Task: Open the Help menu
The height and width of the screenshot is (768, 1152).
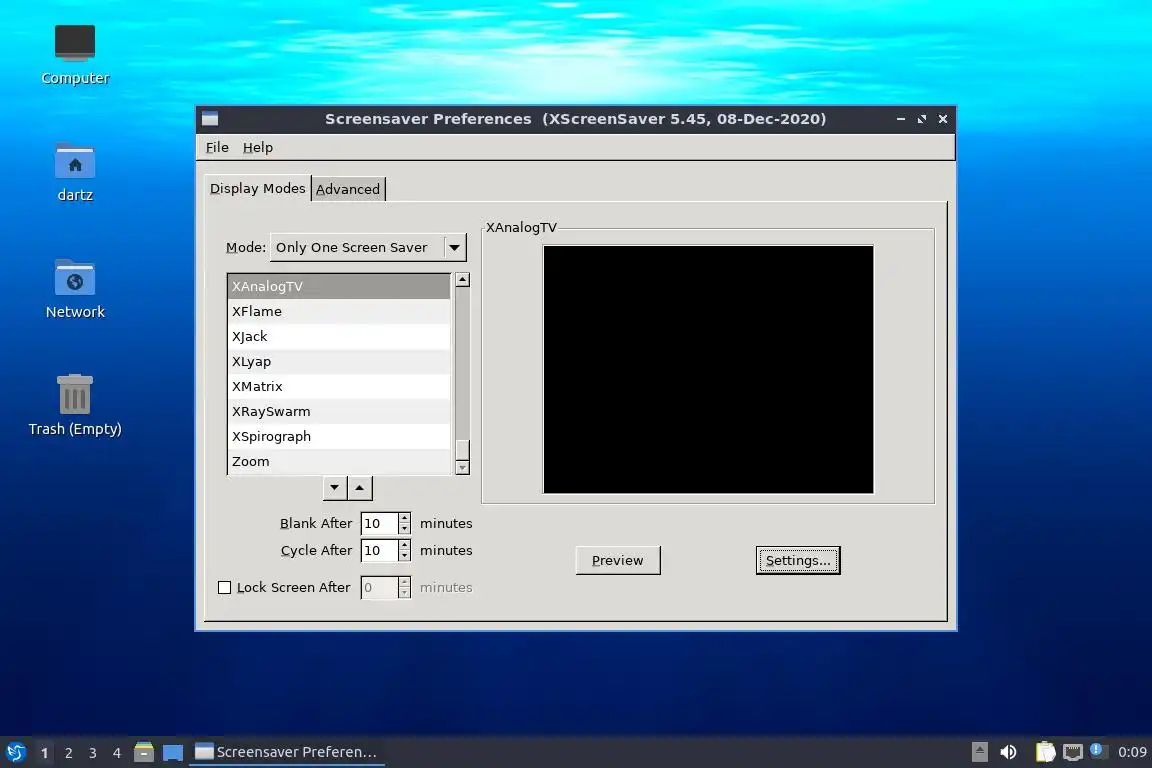Action: [258, 147]
